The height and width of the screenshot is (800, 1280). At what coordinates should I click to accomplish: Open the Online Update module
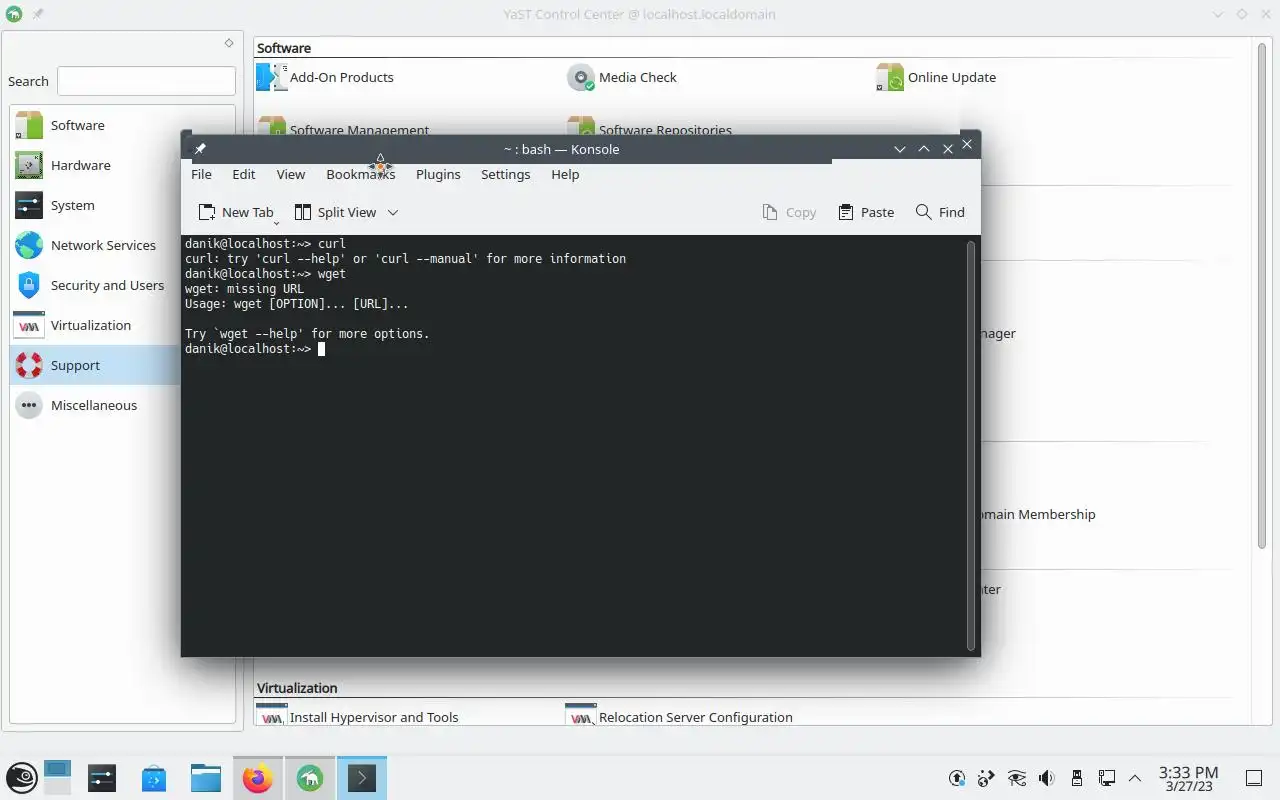tap(936, 77)
